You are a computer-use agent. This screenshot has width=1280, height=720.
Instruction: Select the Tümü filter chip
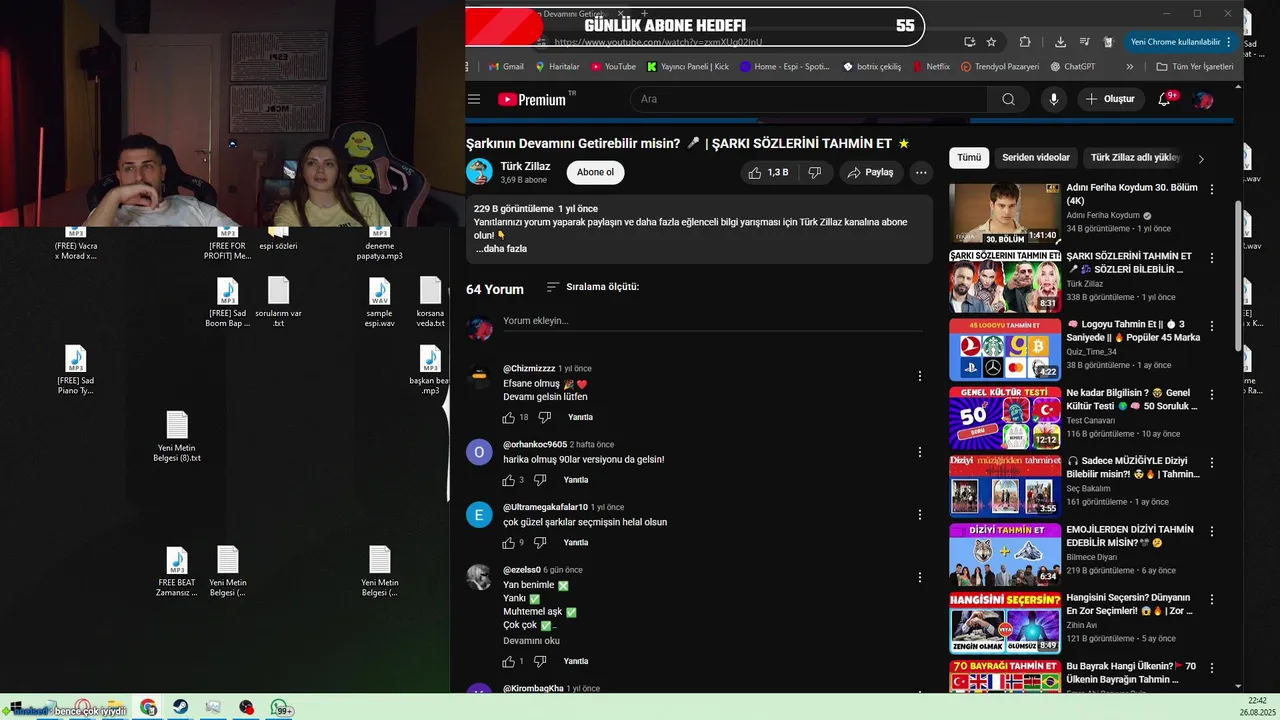tap(969, 157)
